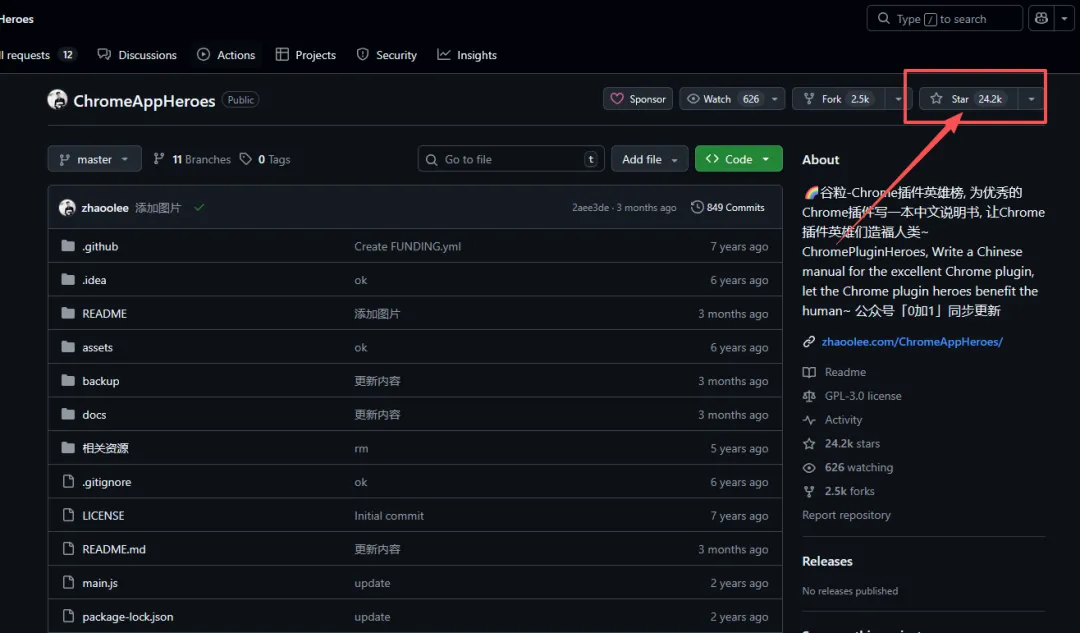Viewport: 1080px width, 633px height.
Task: Switch to the Actions tab
Action: pos(226,55)
